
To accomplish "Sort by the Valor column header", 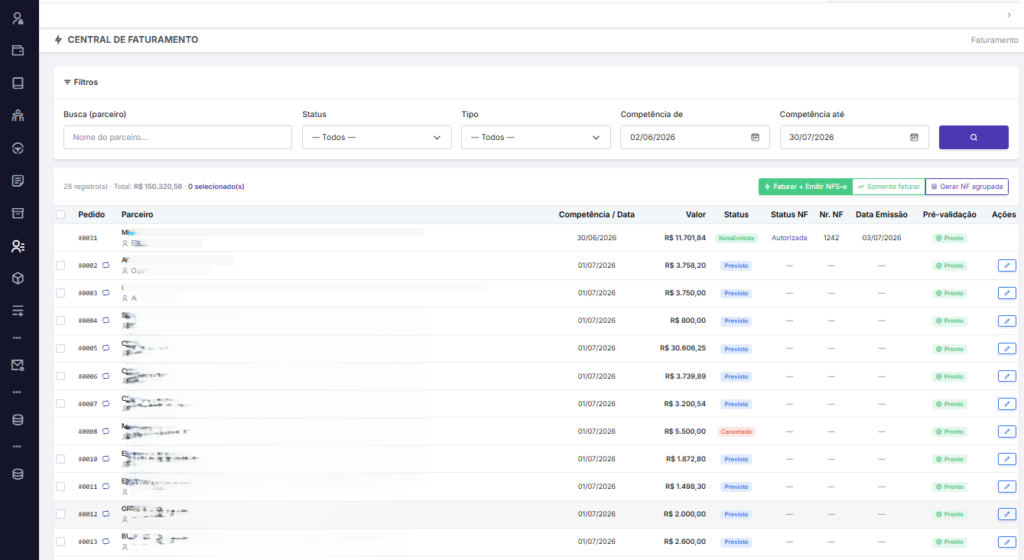I will [696, 215].
